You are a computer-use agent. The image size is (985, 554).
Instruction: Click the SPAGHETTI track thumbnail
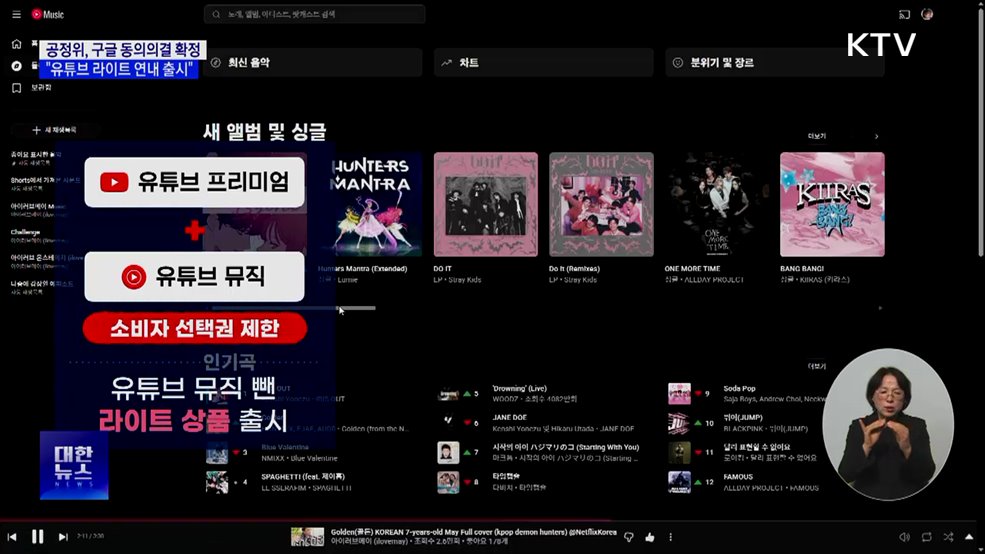217,482
